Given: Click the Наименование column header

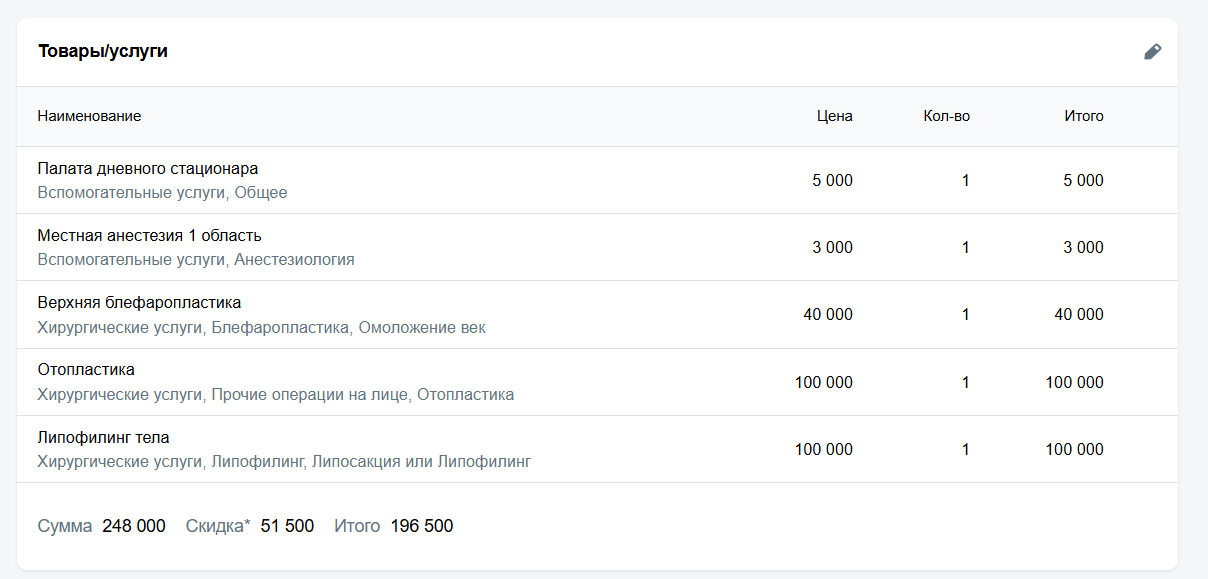Looking at the screenshot, I should coord(89,116).
